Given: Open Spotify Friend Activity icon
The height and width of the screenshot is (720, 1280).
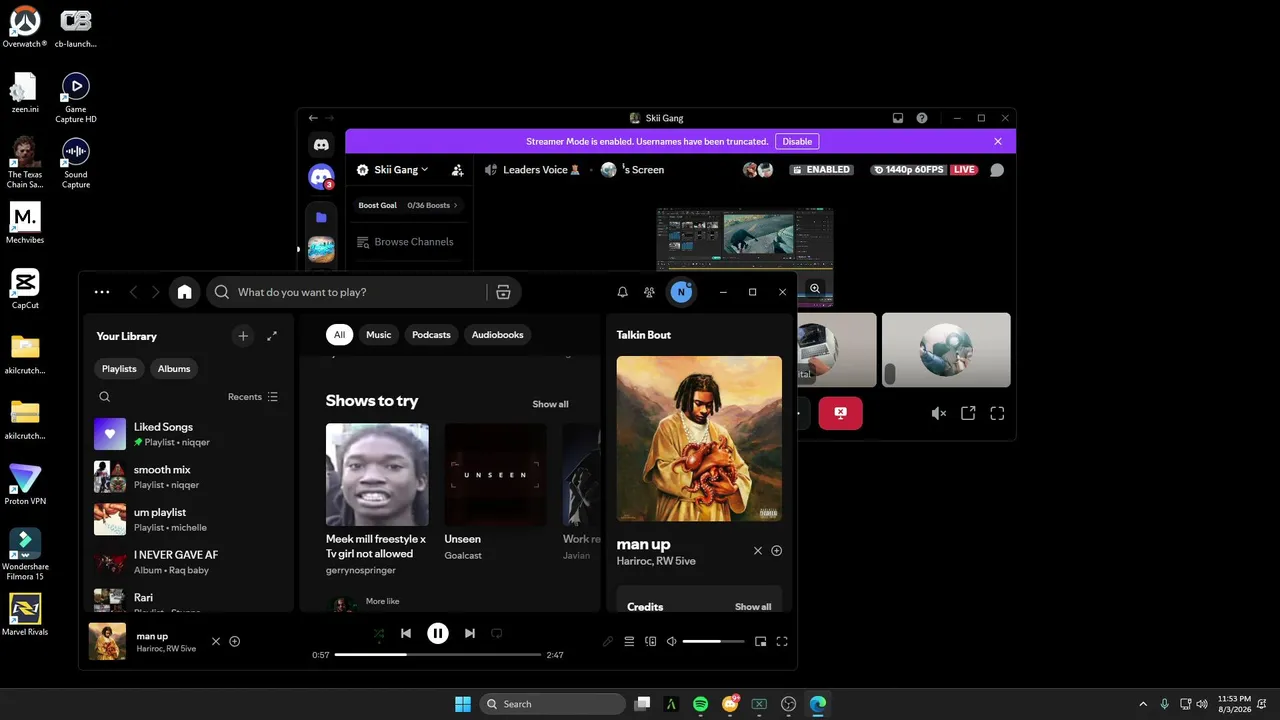Looking at the screenshot, I should [x=650, y=292].
